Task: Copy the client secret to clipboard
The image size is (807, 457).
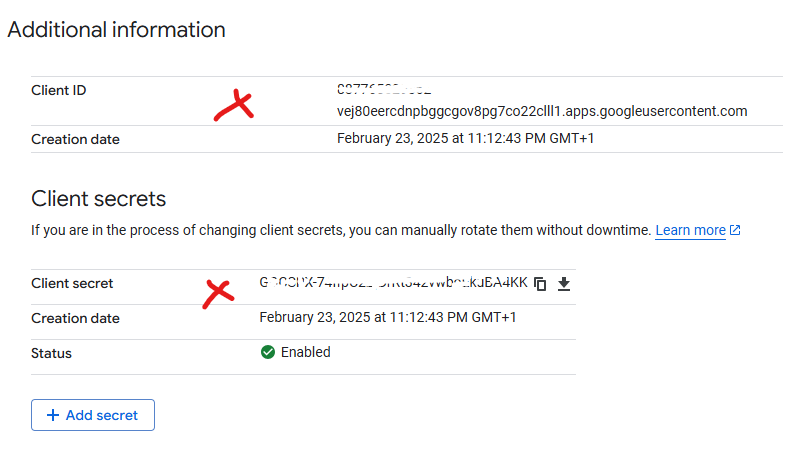Action: 540,284
